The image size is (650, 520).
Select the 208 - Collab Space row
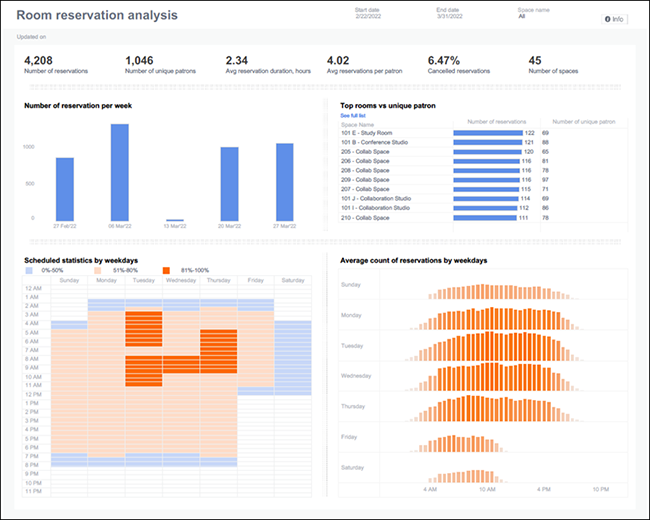pyautogui.click(x=483, y=170)
